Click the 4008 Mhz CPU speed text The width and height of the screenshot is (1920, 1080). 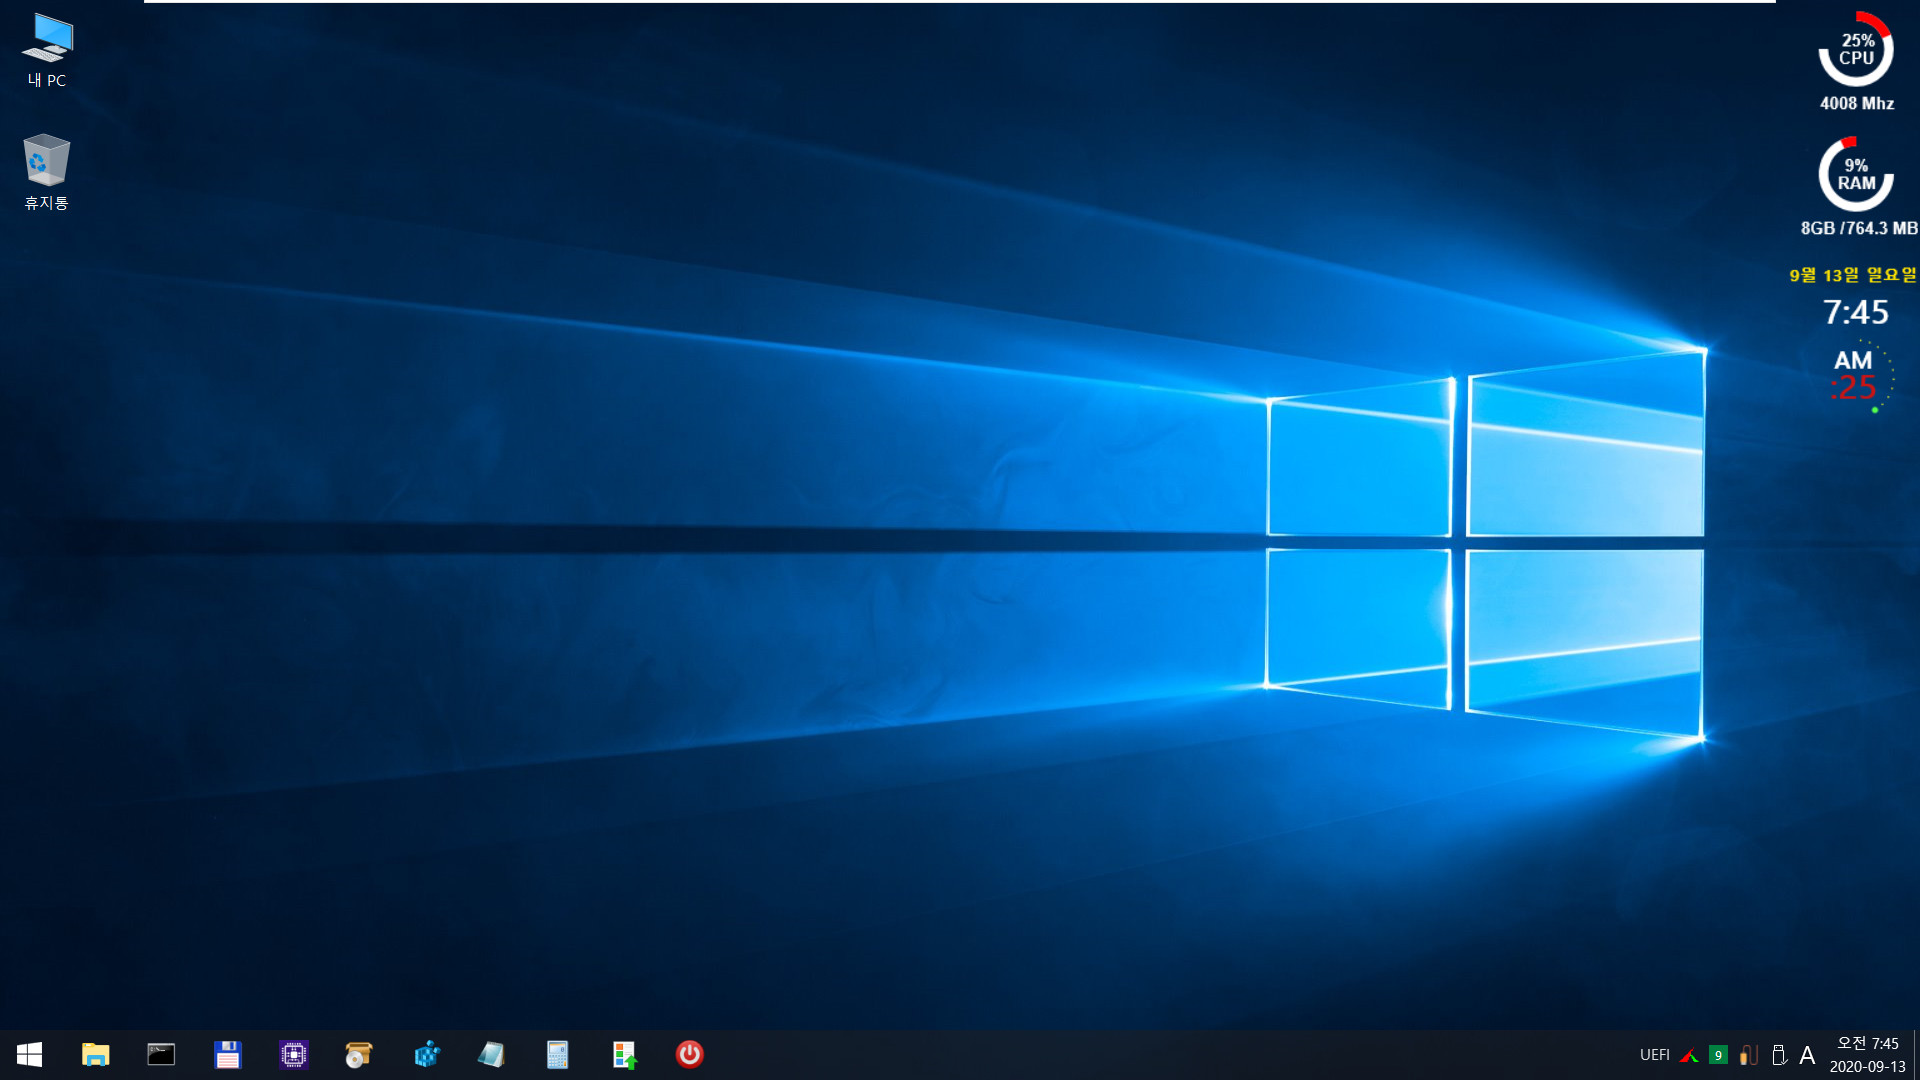coord(1857,103)
